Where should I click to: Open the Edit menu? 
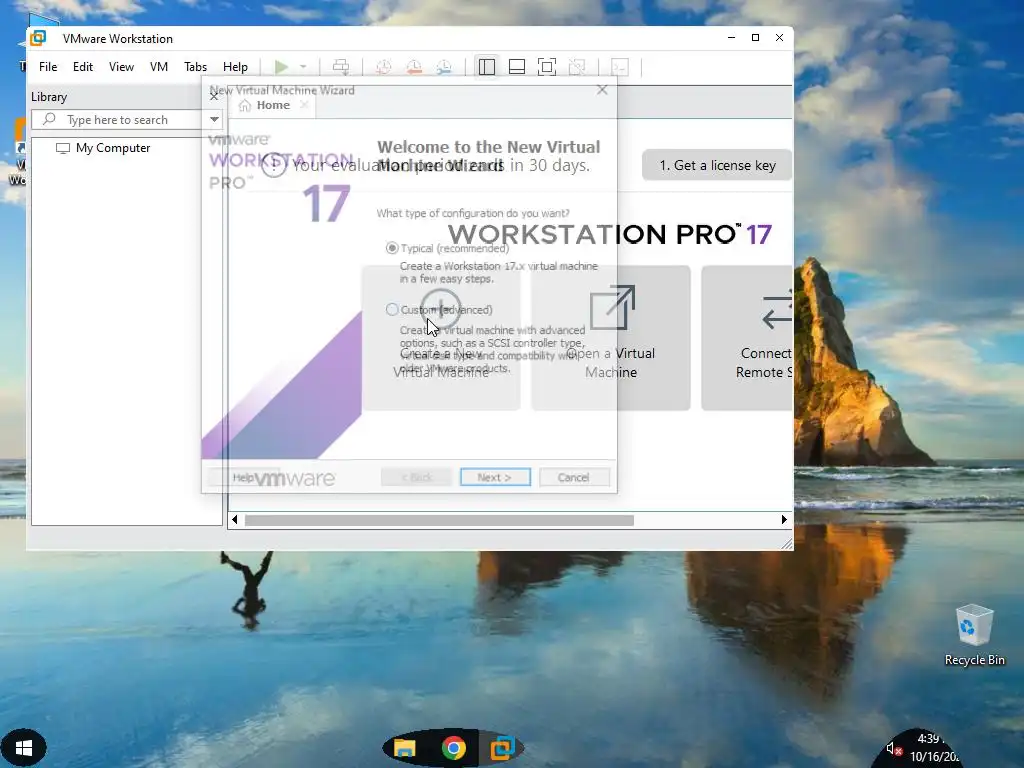pos(82,67)
